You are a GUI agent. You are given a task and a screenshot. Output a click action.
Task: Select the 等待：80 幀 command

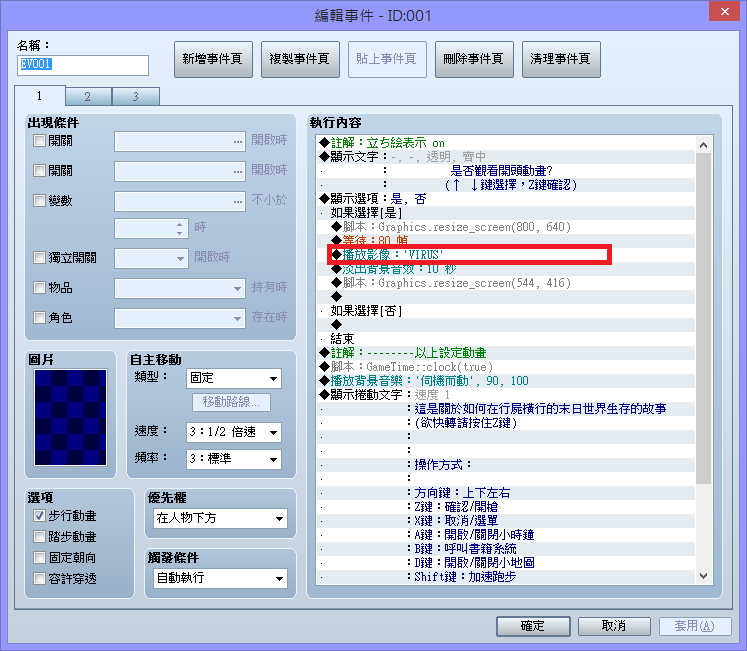[505, 241]
